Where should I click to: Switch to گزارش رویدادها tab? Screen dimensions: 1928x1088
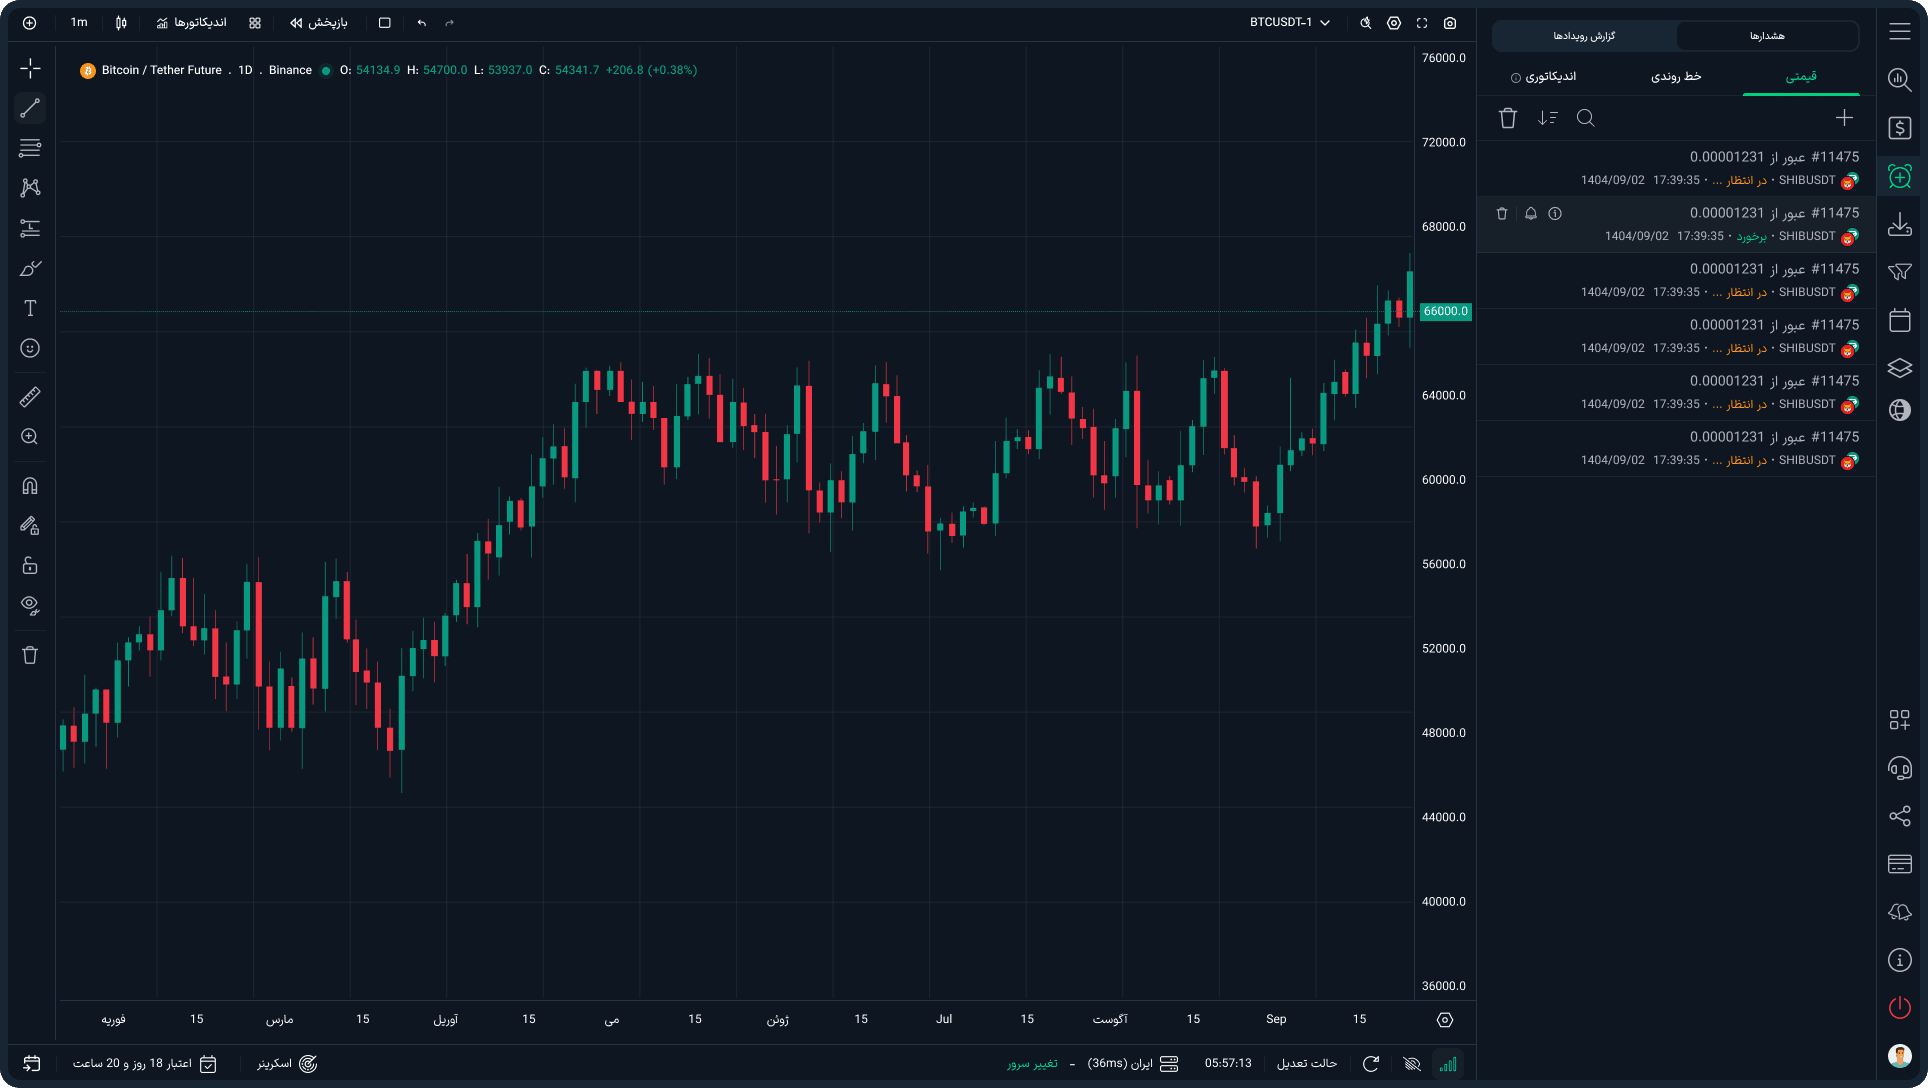[x=1584, y=36]
